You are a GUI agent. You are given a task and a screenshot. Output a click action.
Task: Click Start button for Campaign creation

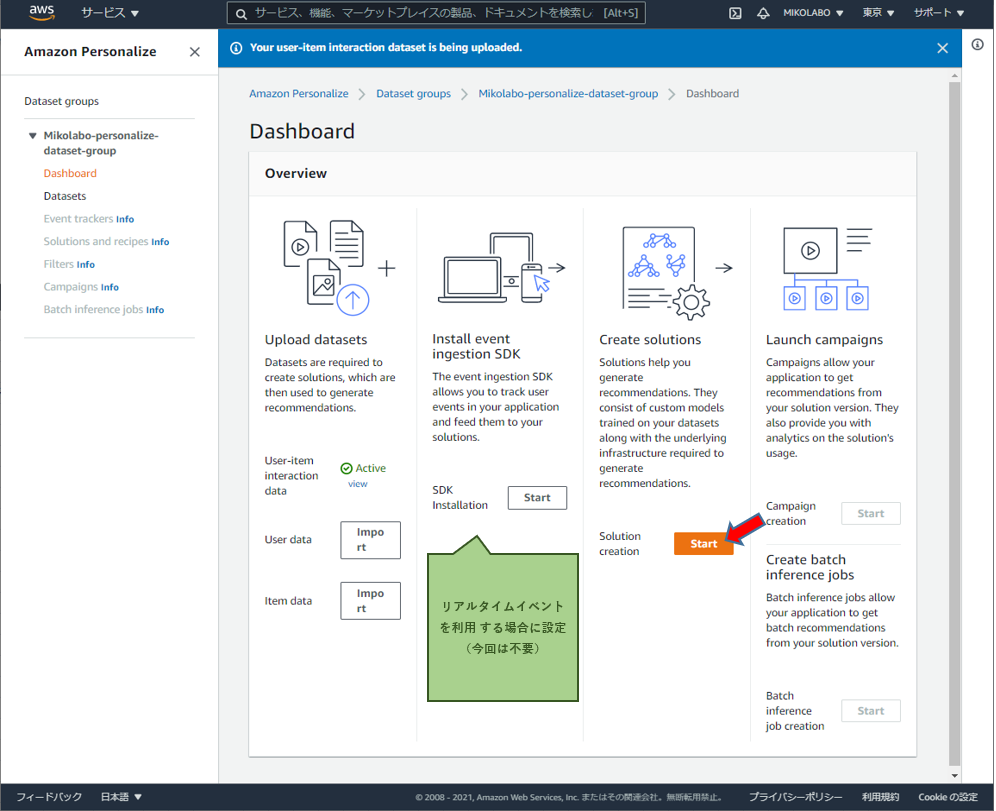[x=871, y=514]
